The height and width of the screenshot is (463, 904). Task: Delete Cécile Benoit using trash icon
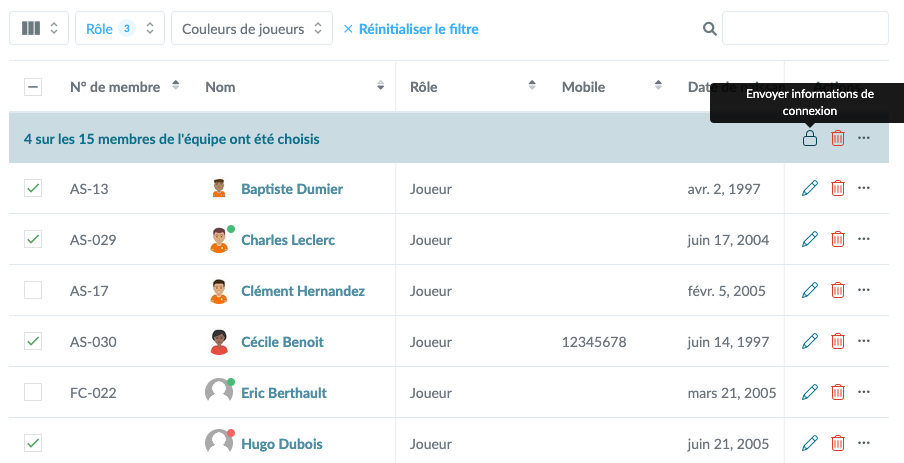(x=838, y=341)
